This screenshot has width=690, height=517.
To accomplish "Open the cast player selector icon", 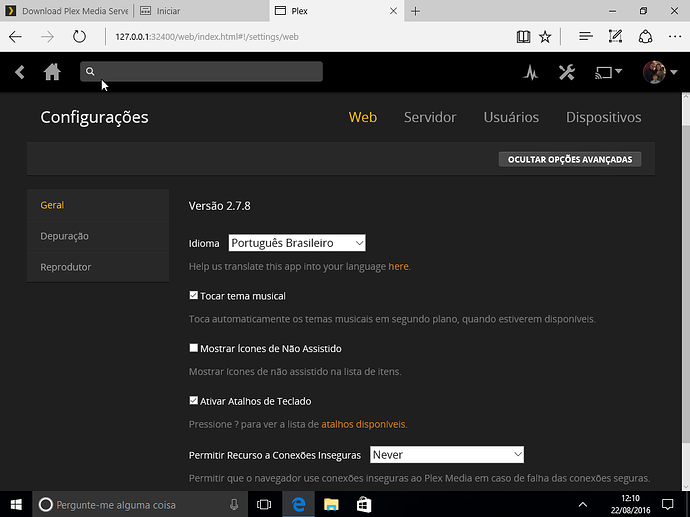I will point(608,72).
